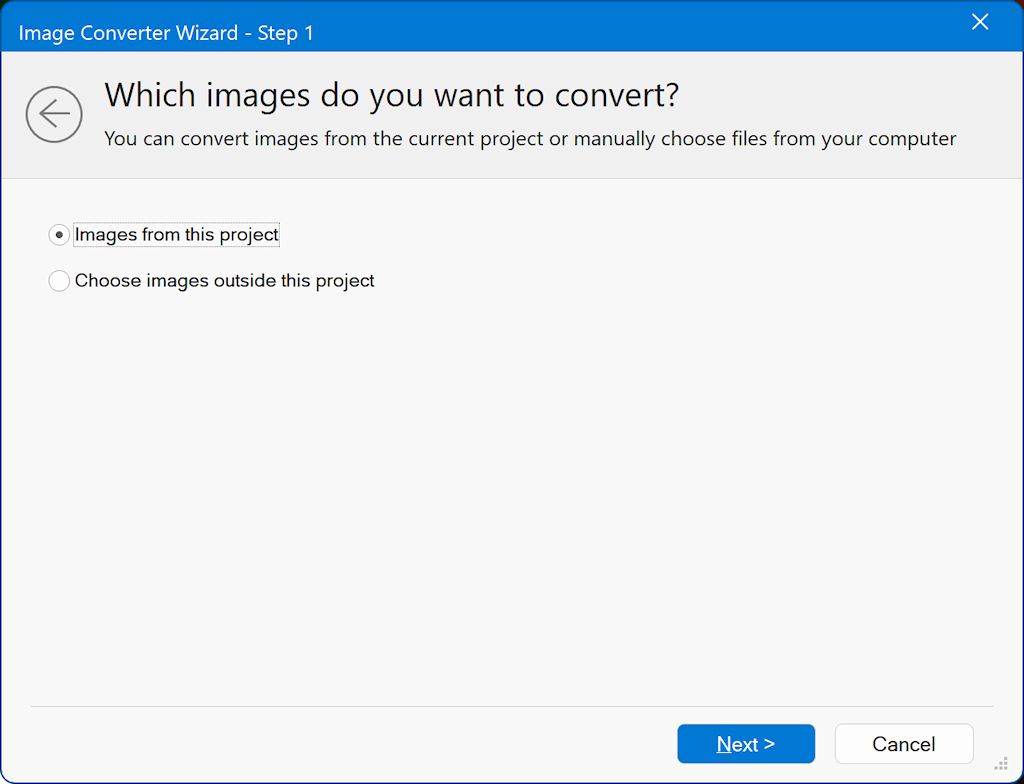Click the resize grip in window corner
1024x784 pixels.
[1000, 764]
